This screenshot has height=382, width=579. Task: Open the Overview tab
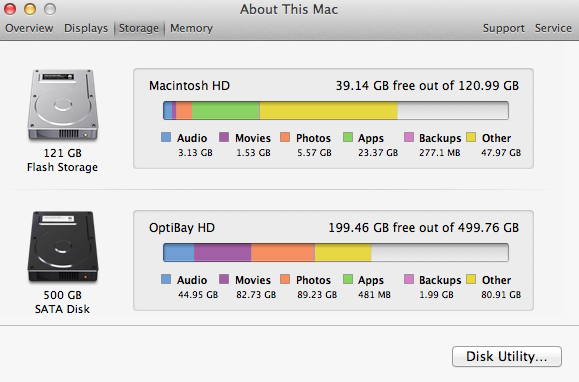point(29,28)
